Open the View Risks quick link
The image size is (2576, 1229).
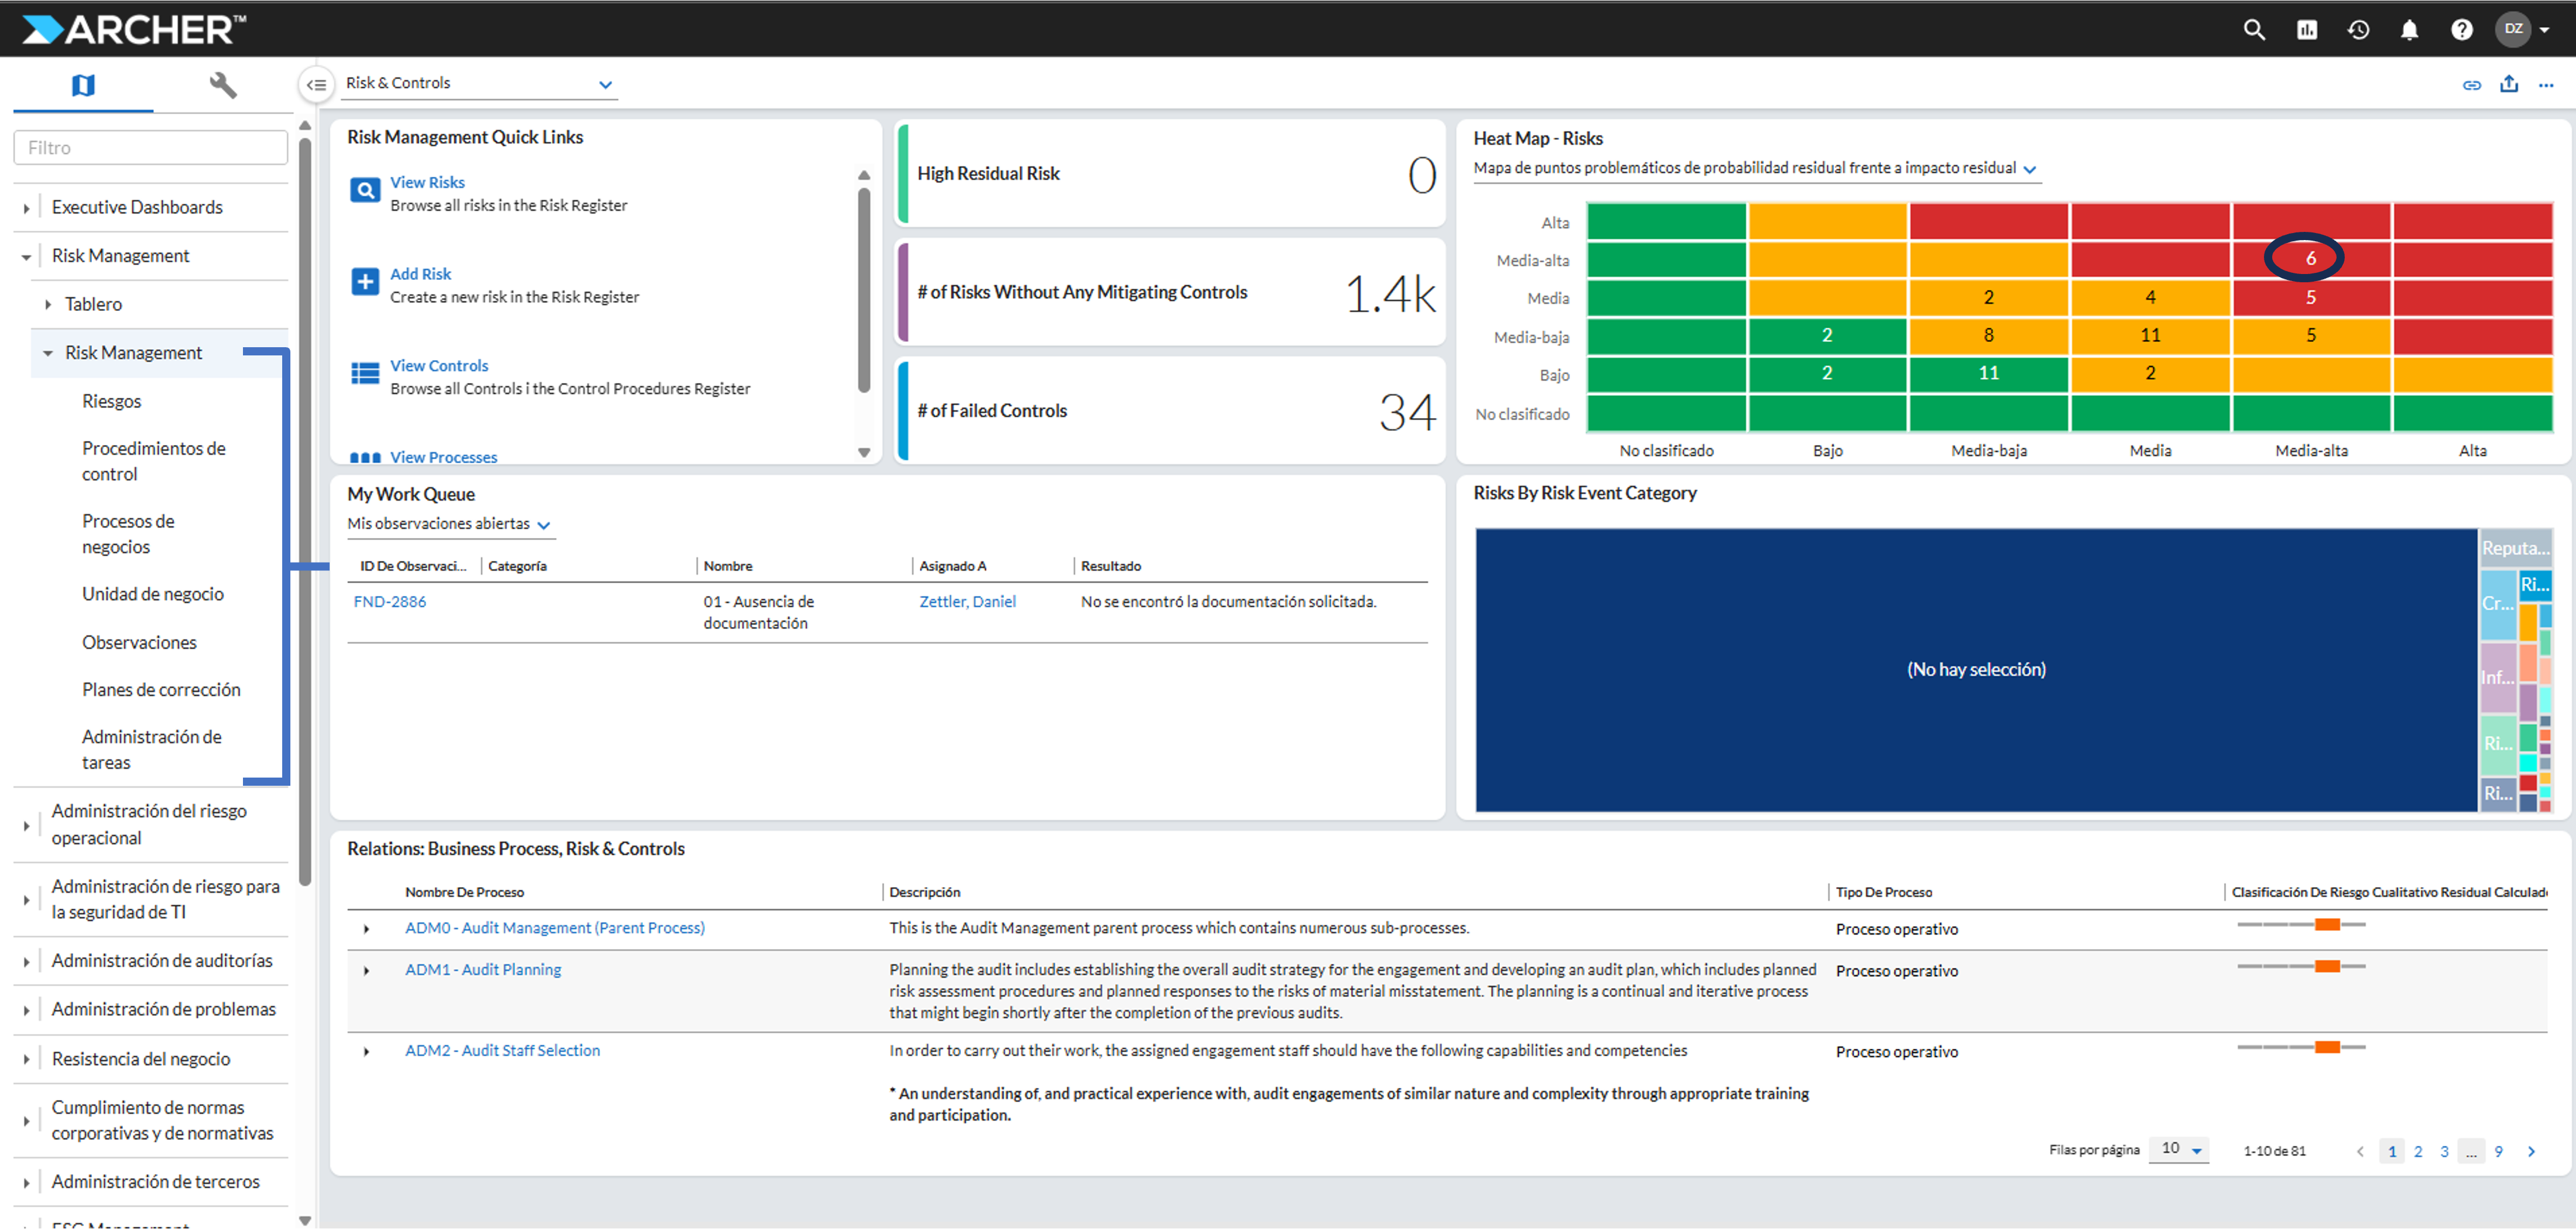pyautogui.click(x=427, y=182)
